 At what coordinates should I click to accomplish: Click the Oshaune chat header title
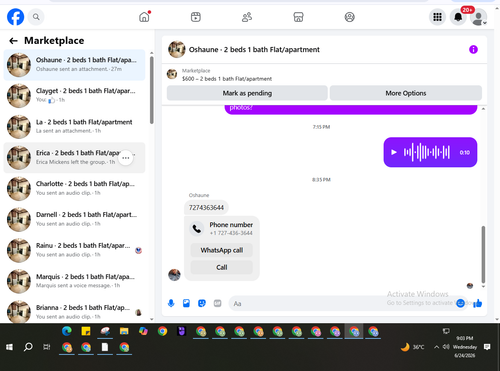254,50
